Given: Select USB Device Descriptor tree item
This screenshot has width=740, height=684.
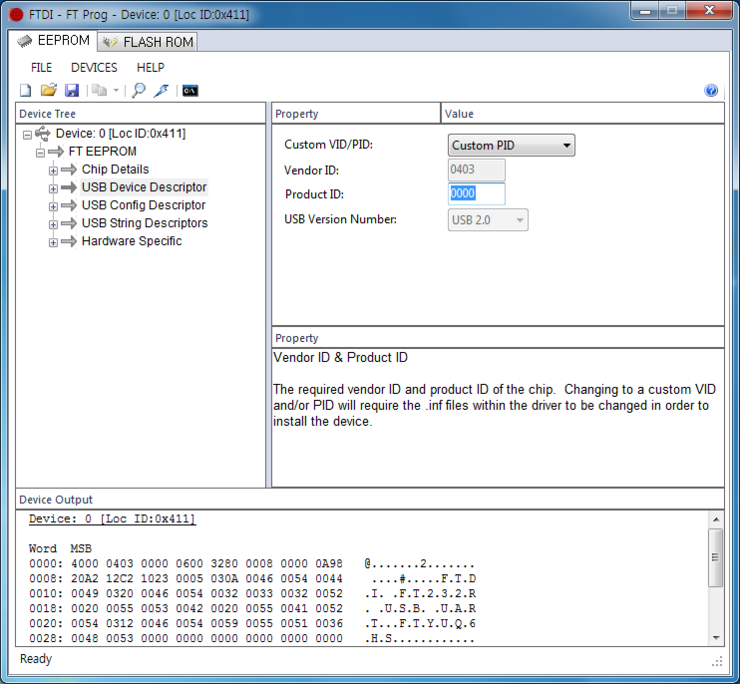Looking at the screenshot, I should coord(144,187).
